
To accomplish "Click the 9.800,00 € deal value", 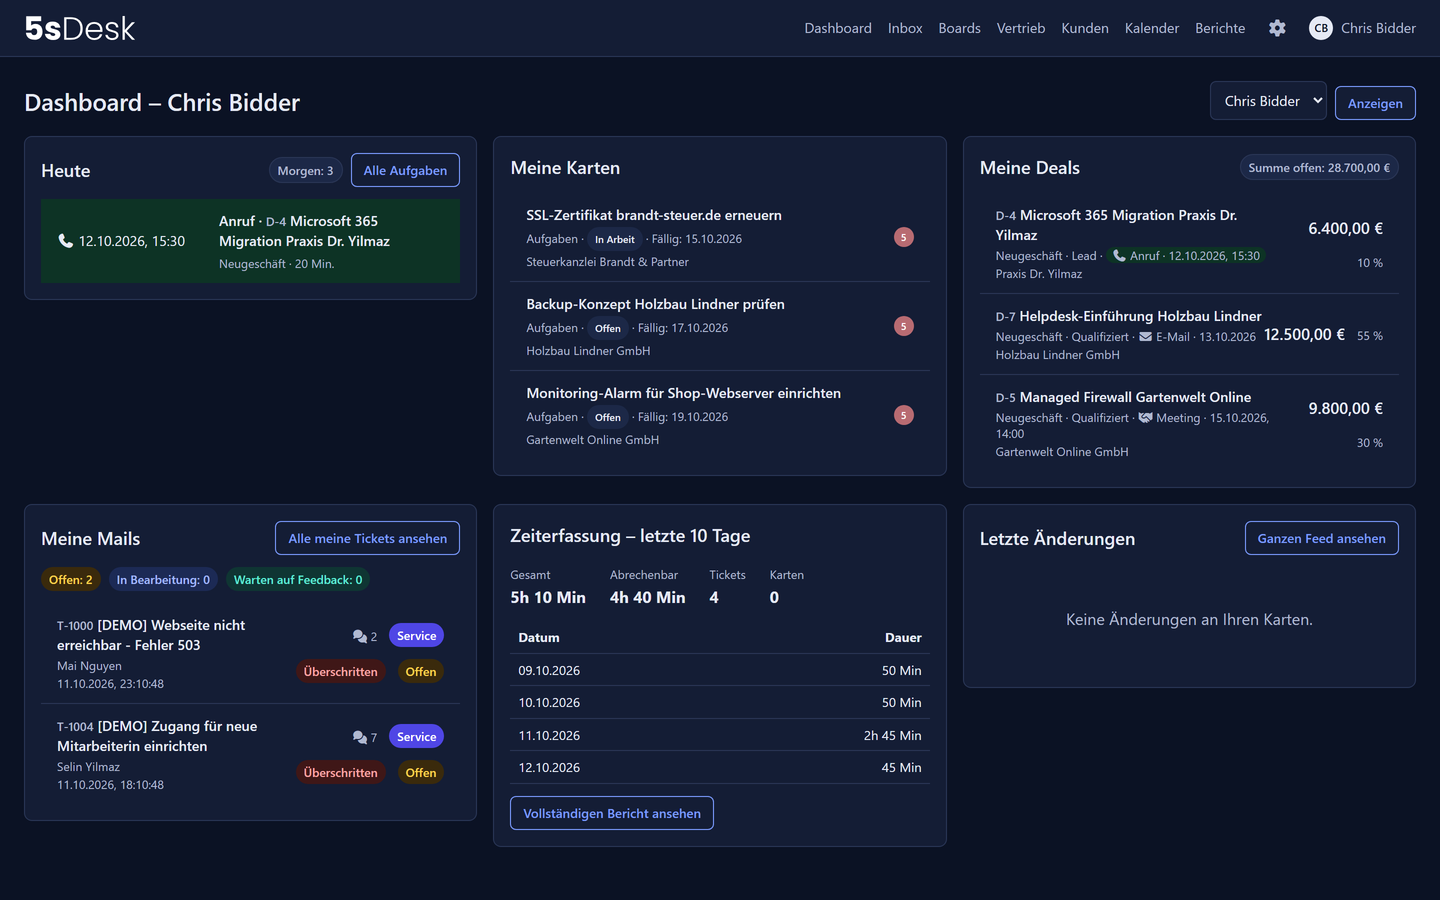I will pyautogui.click(x=1346, y=408).
